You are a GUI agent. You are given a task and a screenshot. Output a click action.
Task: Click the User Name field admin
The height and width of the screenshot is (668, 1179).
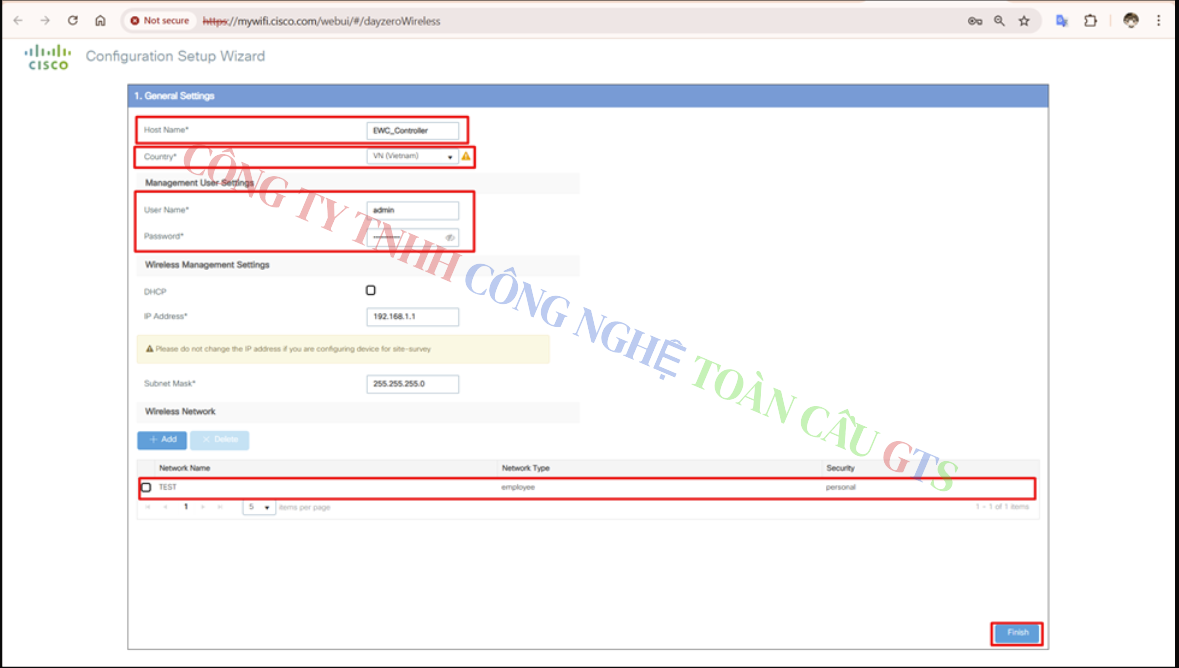point(413,210)
